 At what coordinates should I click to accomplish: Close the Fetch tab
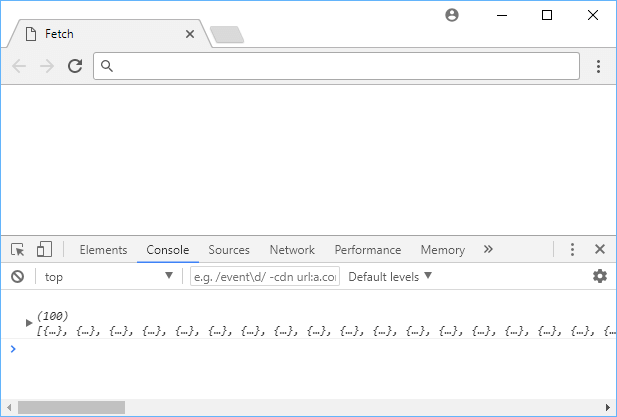tap(190, 34)
